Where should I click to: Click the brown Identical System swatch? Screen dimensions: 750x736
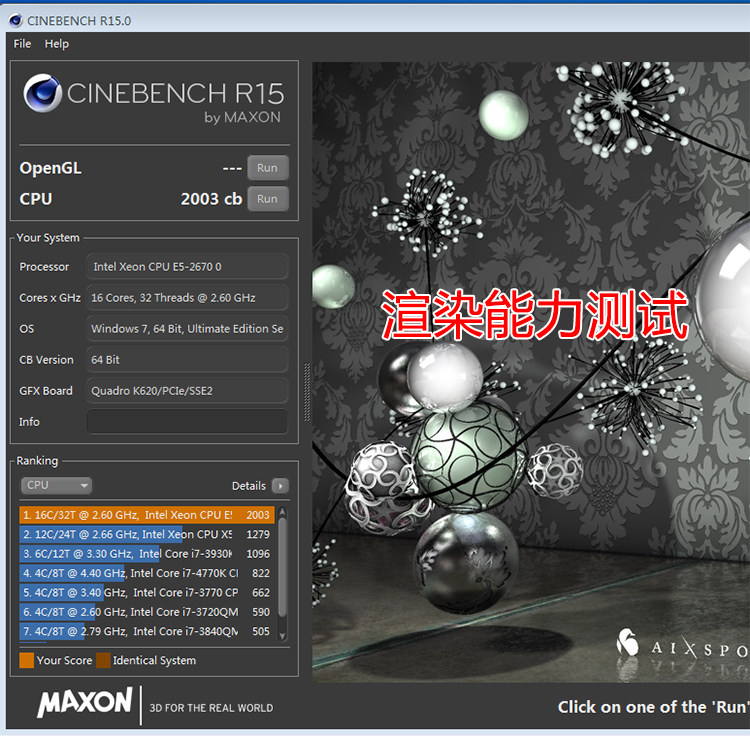[x=103, y=660]
